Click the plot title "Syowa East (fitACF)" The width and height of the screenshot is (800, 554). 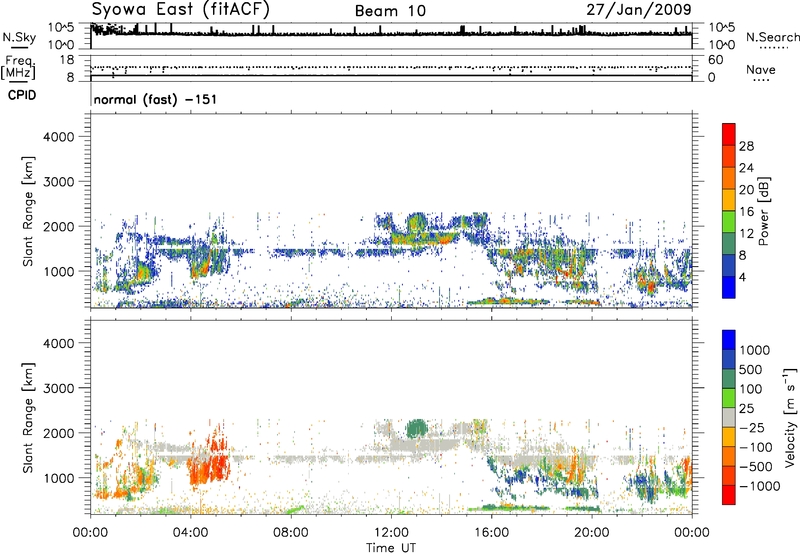181,10
